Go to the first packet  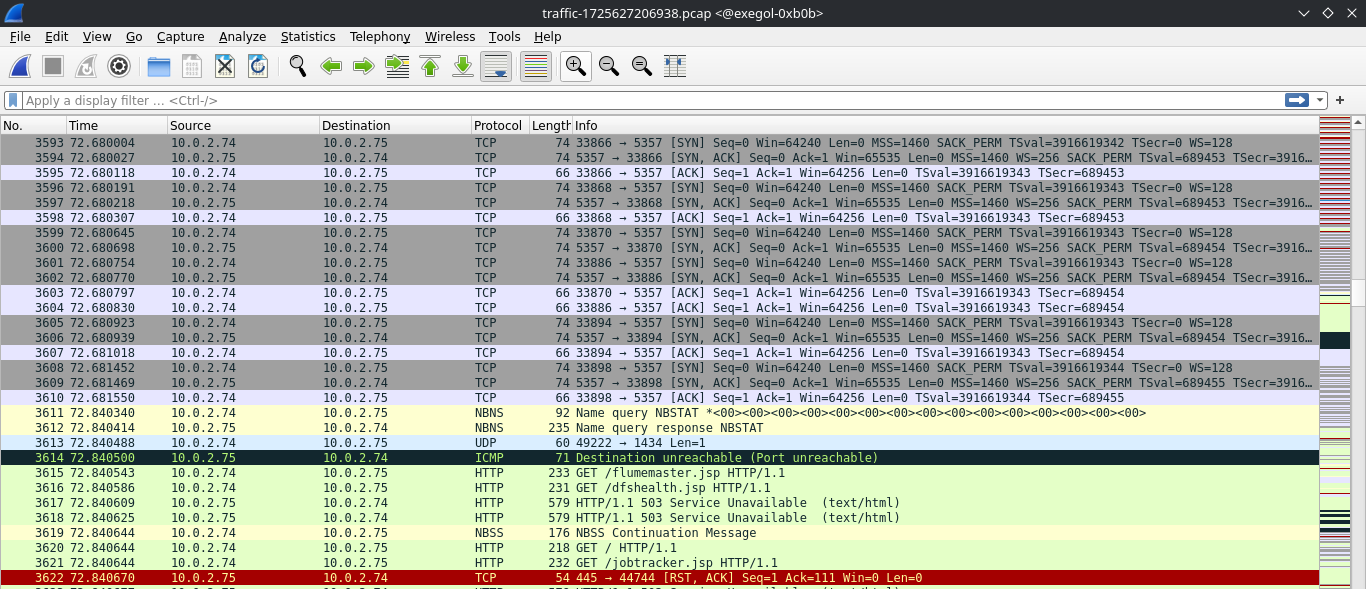430,67
